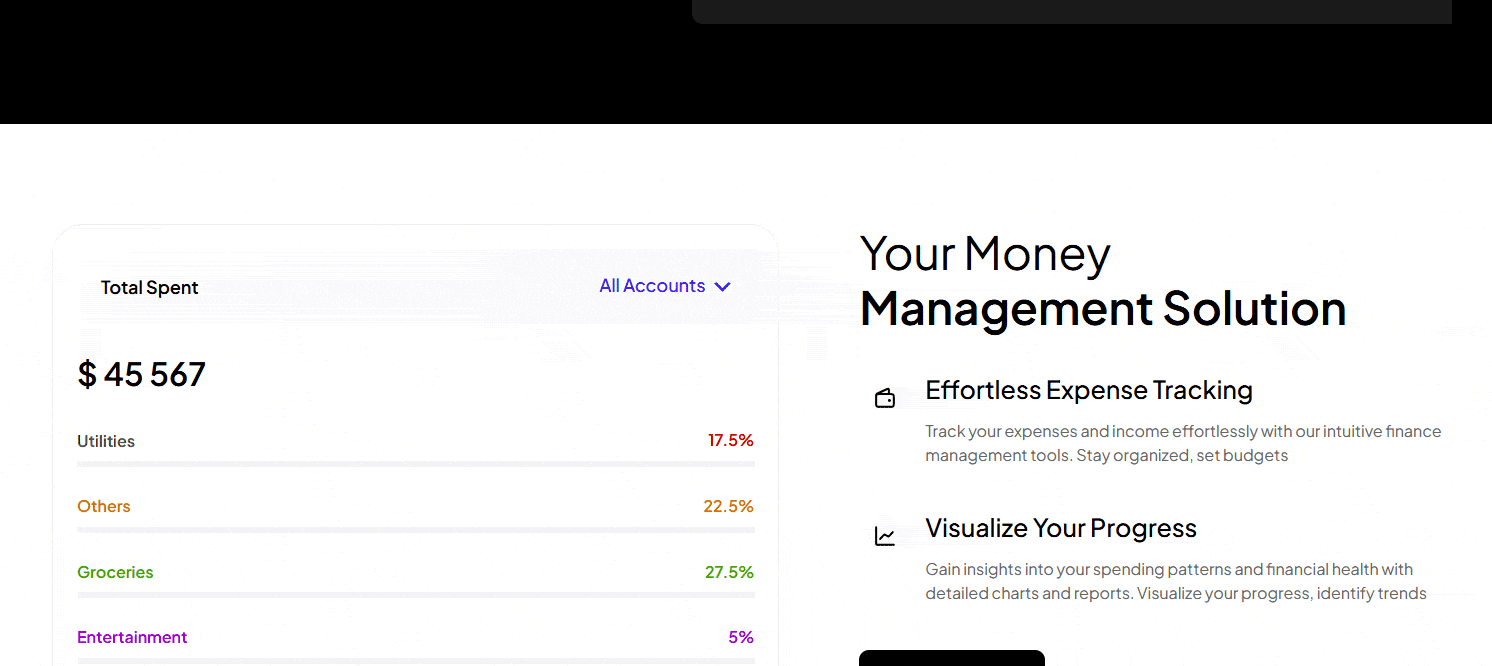Click the line chart icon beside Visualize Progress
The image size is (1492, 666).
(885, 537)
